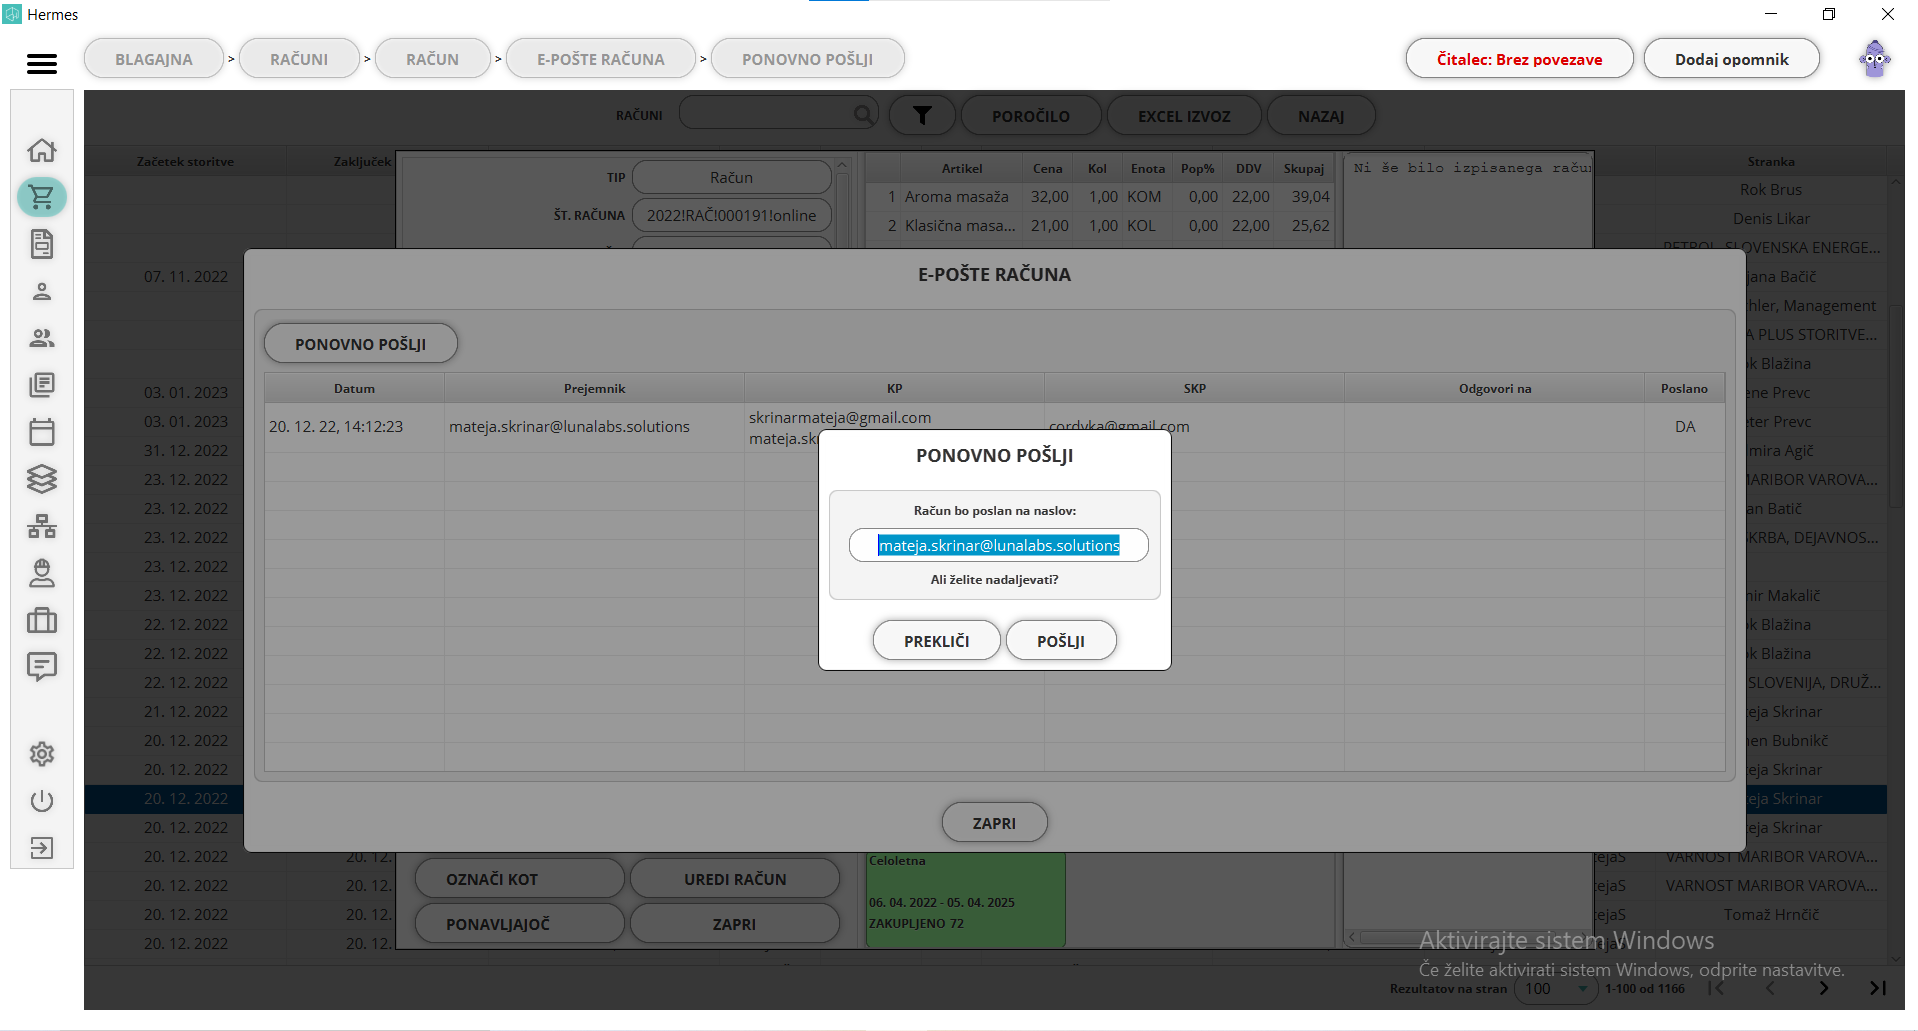Click the recipient email address field
This screenshot has height=1031, width=1918.
[999, 545]
